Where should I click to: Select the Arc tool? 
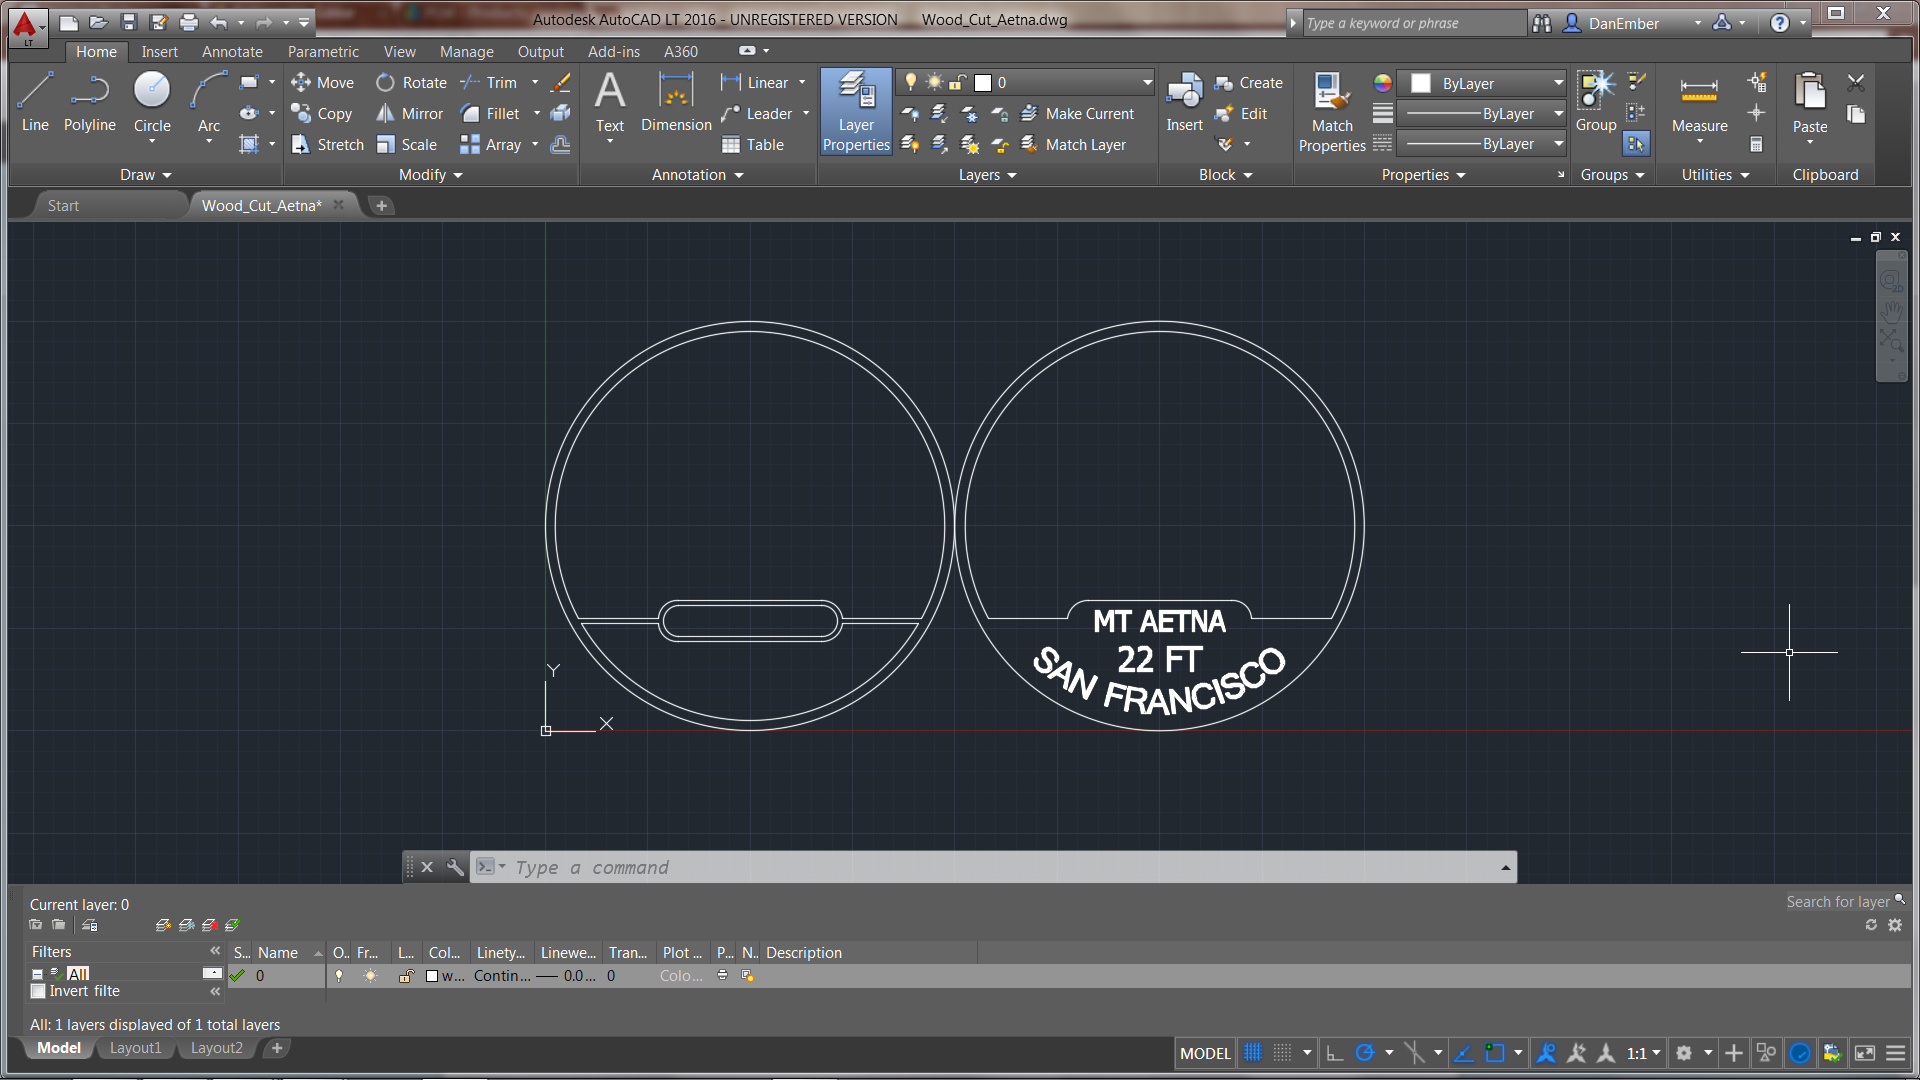point(208,102)
